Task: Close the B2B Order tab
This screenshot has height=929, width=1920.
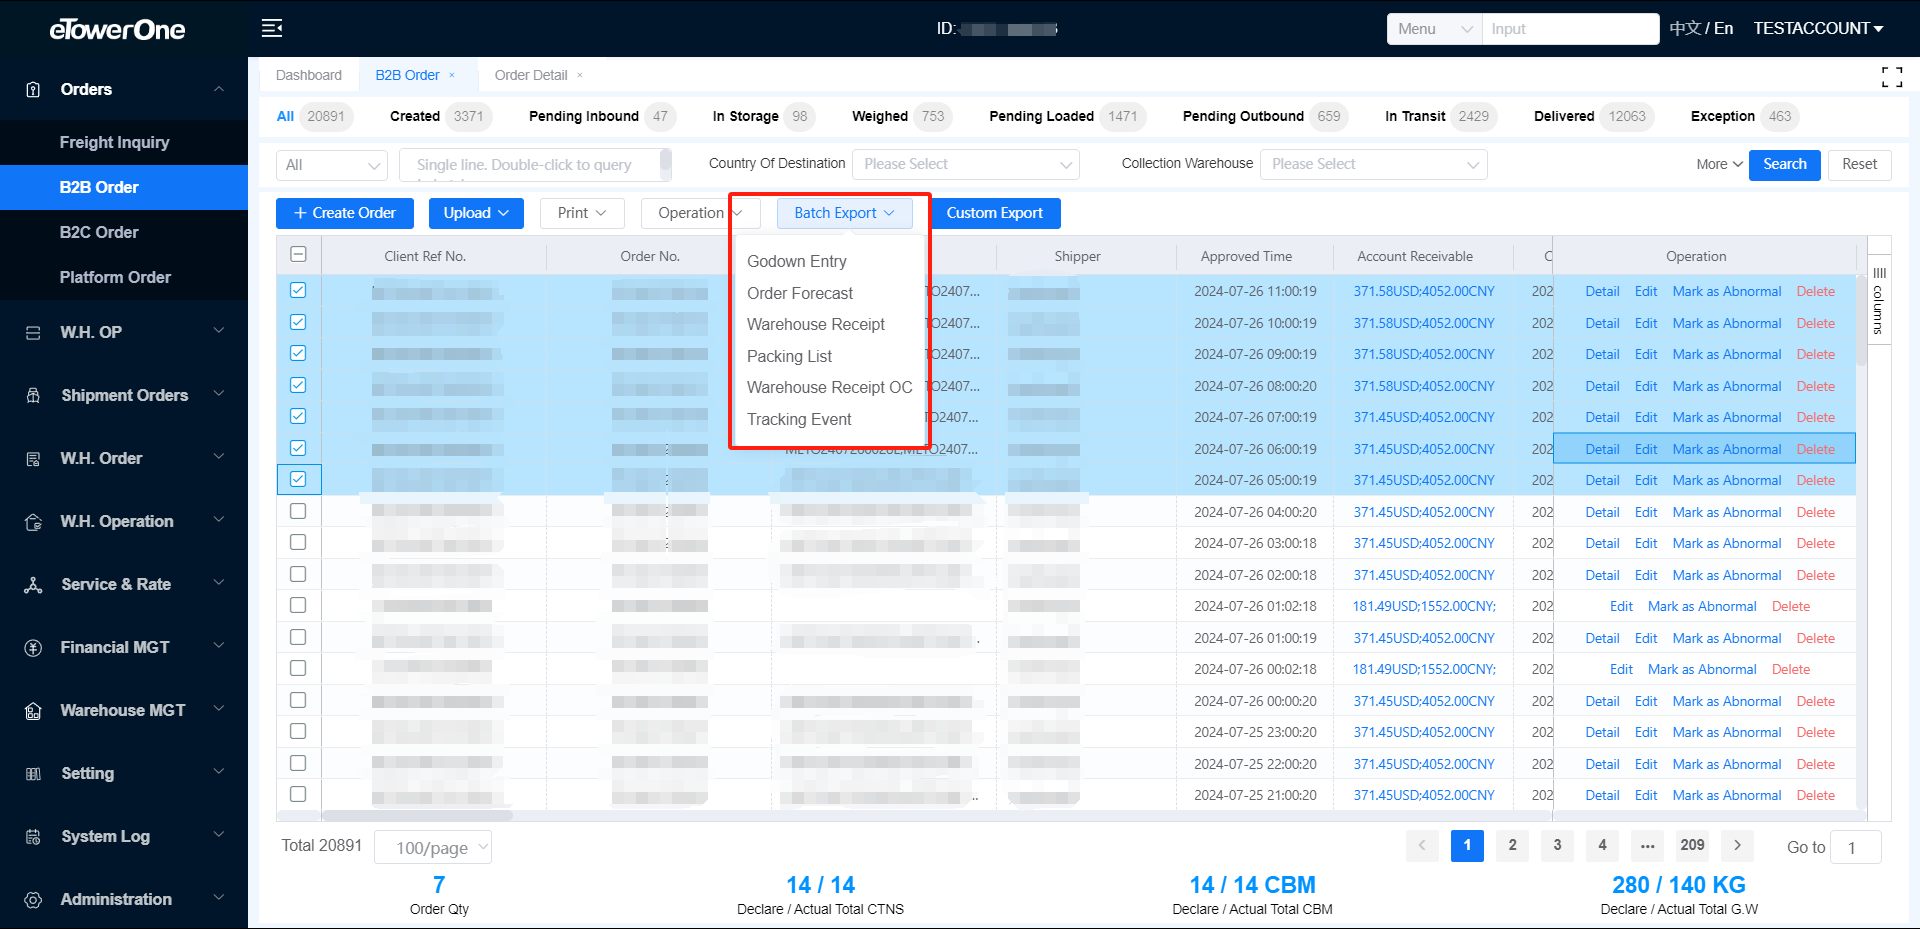Action: [x=452, y=75]
